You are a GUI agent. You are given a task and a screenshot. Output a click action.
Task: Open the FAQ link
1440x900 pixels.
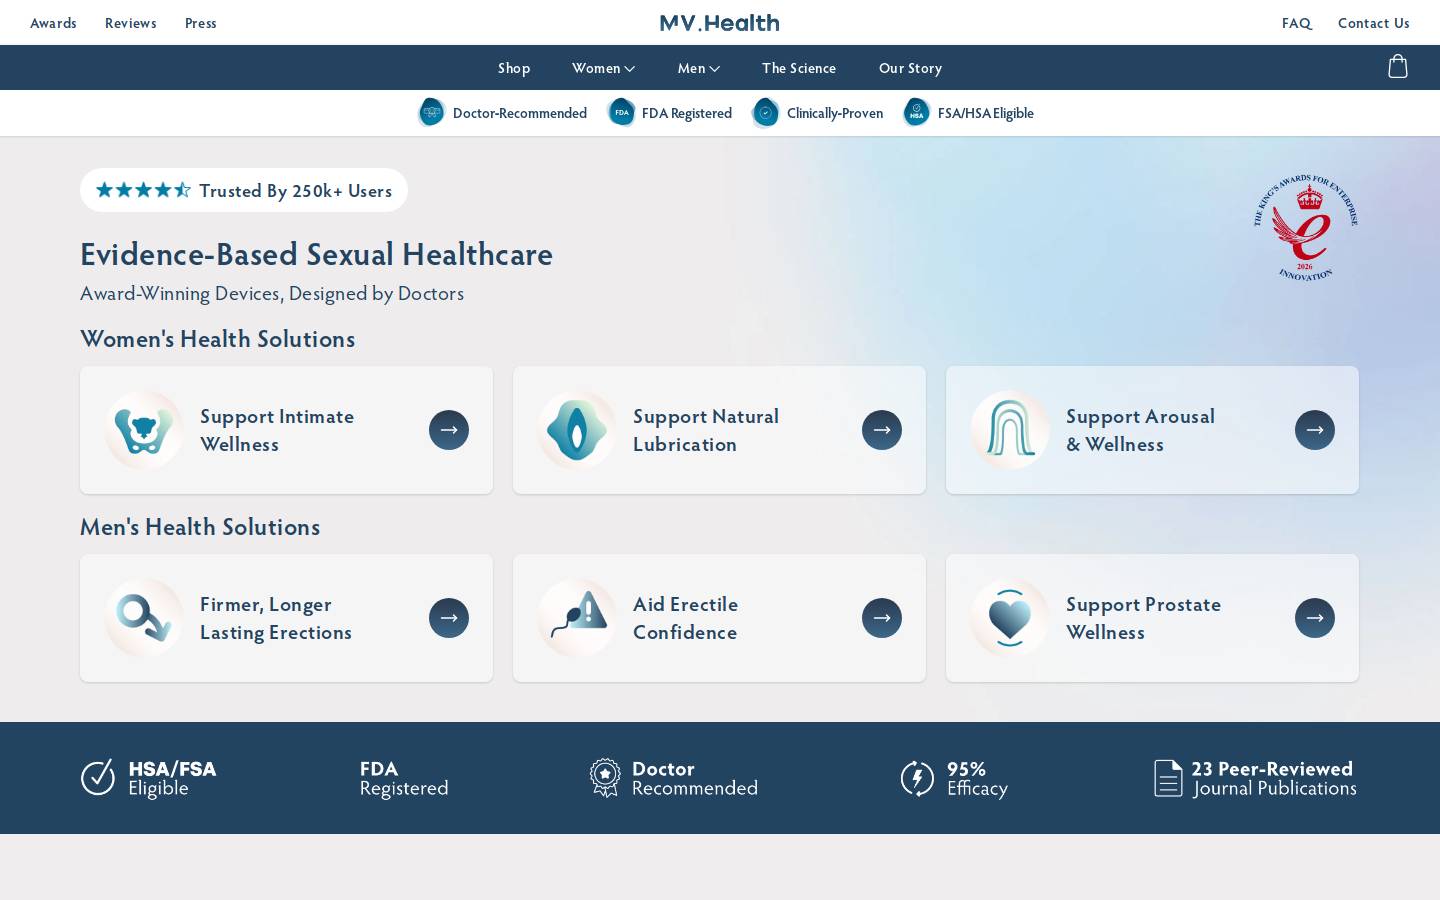(1297, 23)
